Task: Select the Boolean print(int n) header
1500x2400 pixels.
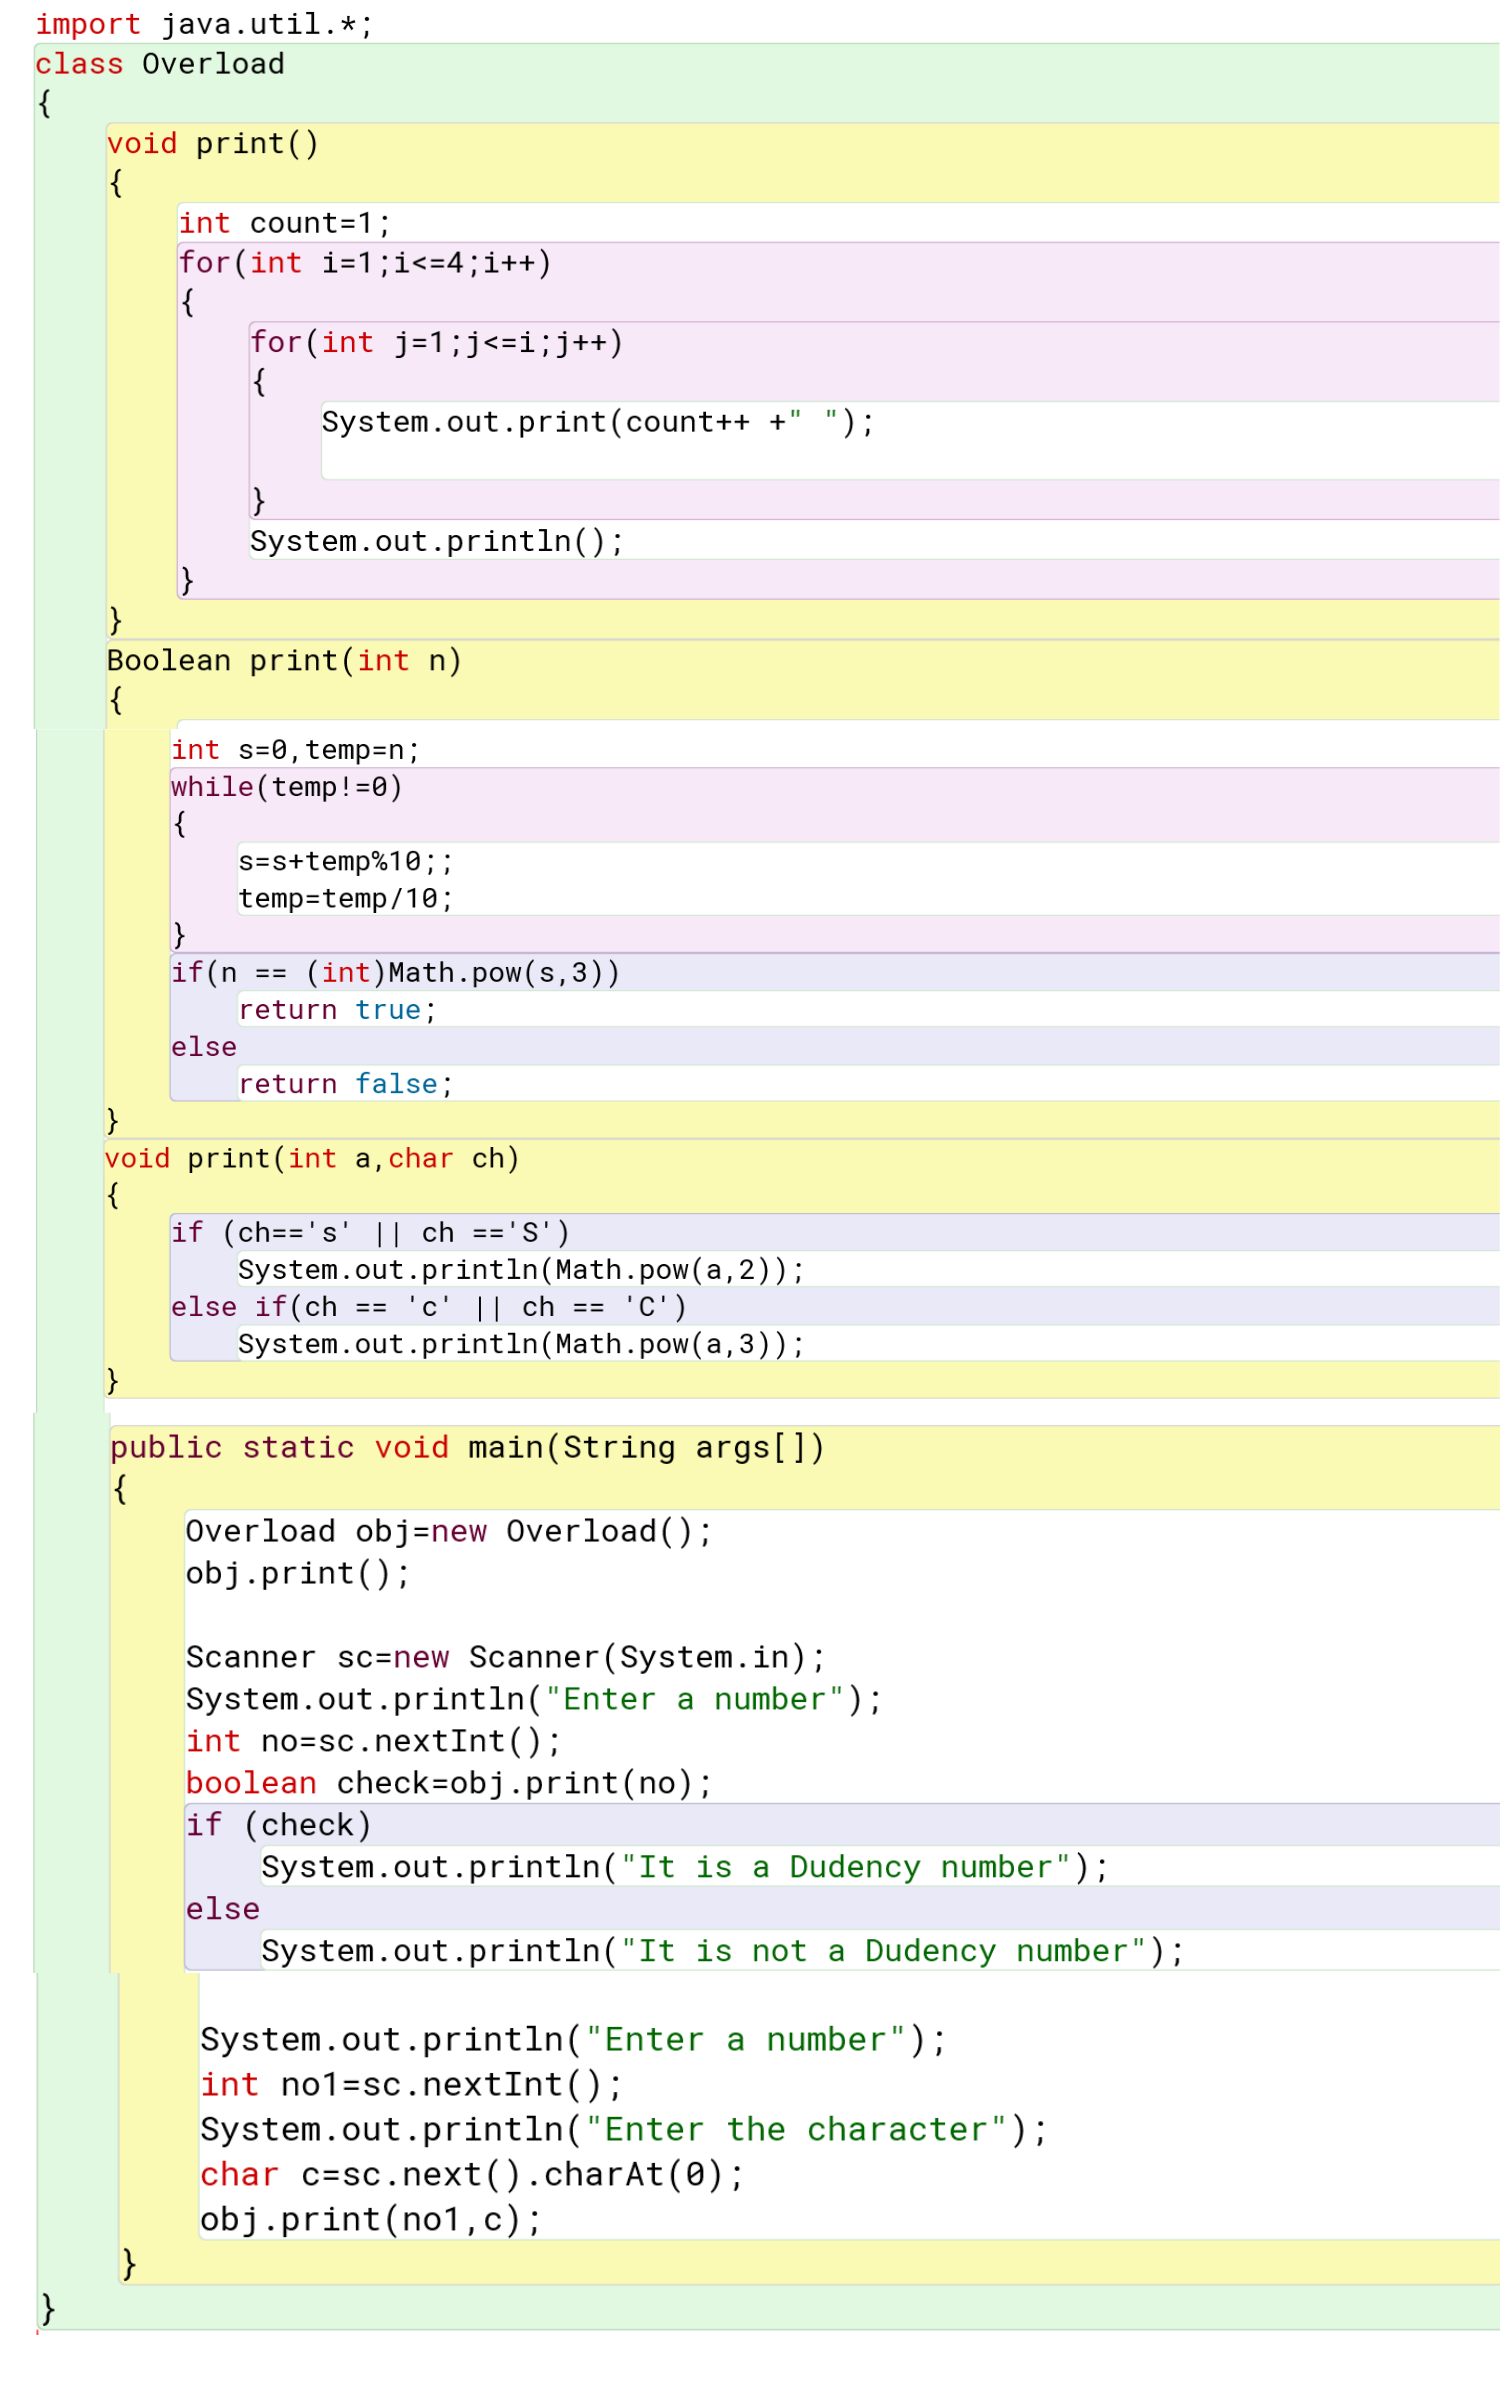Action: [x=284, y=661]
